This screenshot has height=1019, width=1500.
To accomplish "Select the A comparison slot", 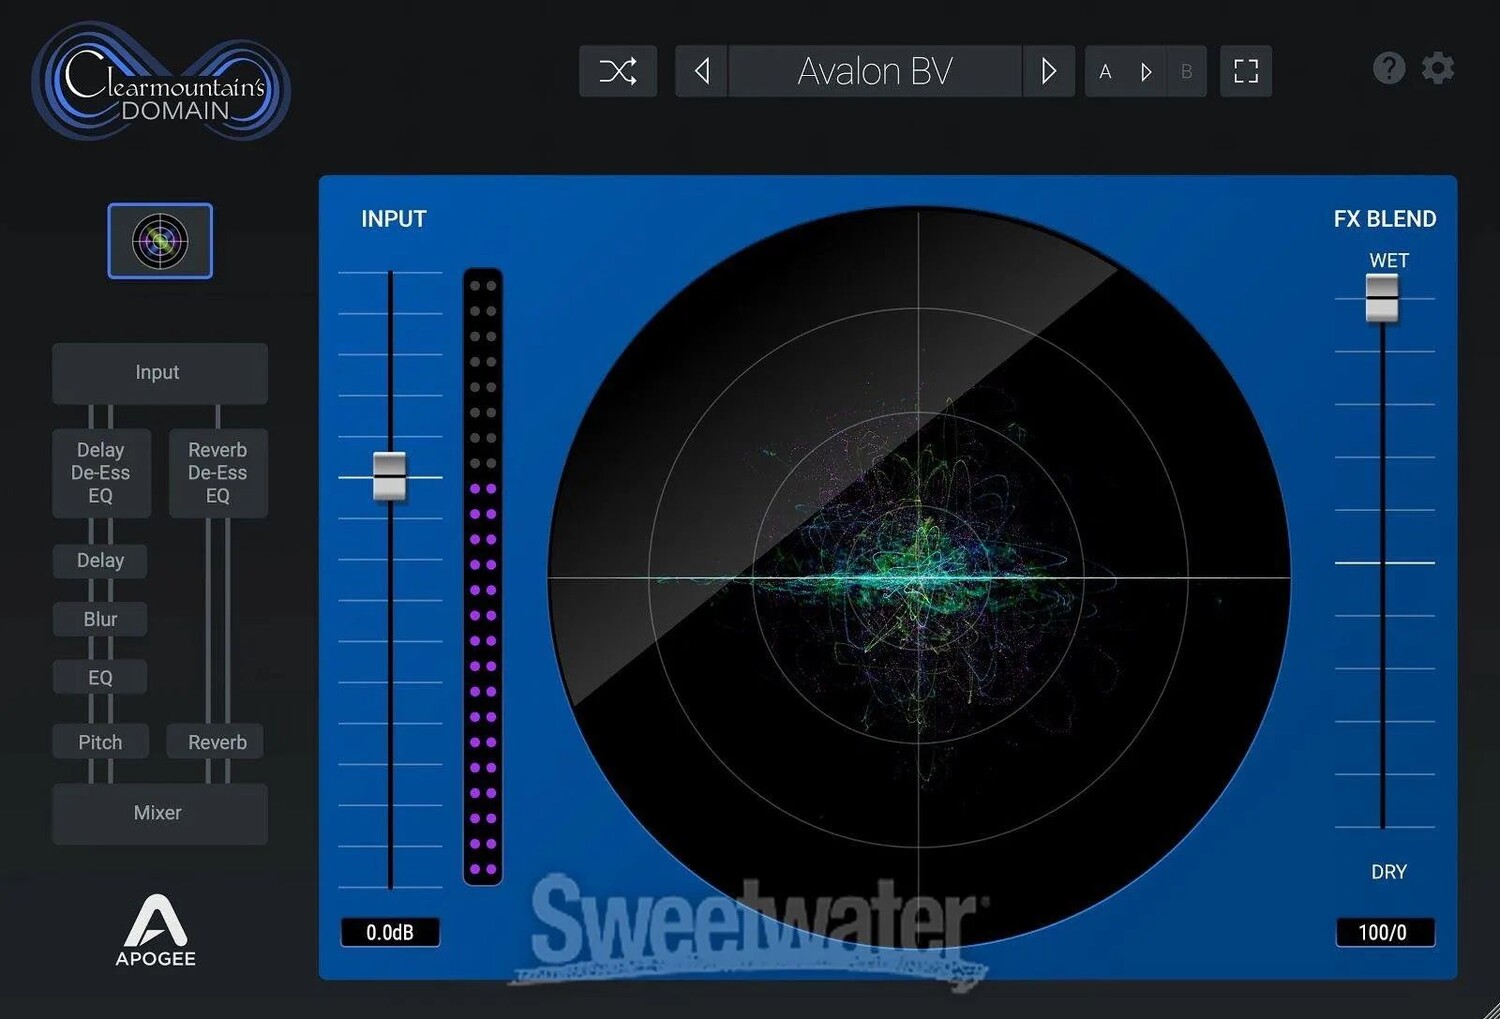I will point(1105,72).
